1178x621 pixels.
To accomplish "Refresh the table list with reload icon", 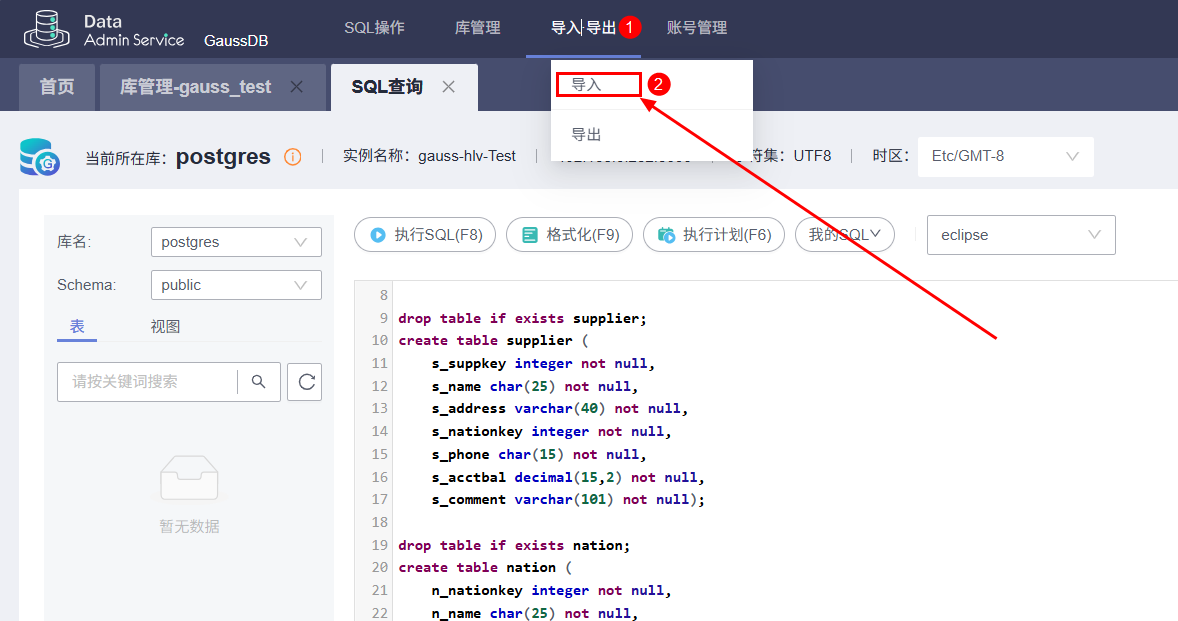I will pyautogui.click(x=305, y=381).
